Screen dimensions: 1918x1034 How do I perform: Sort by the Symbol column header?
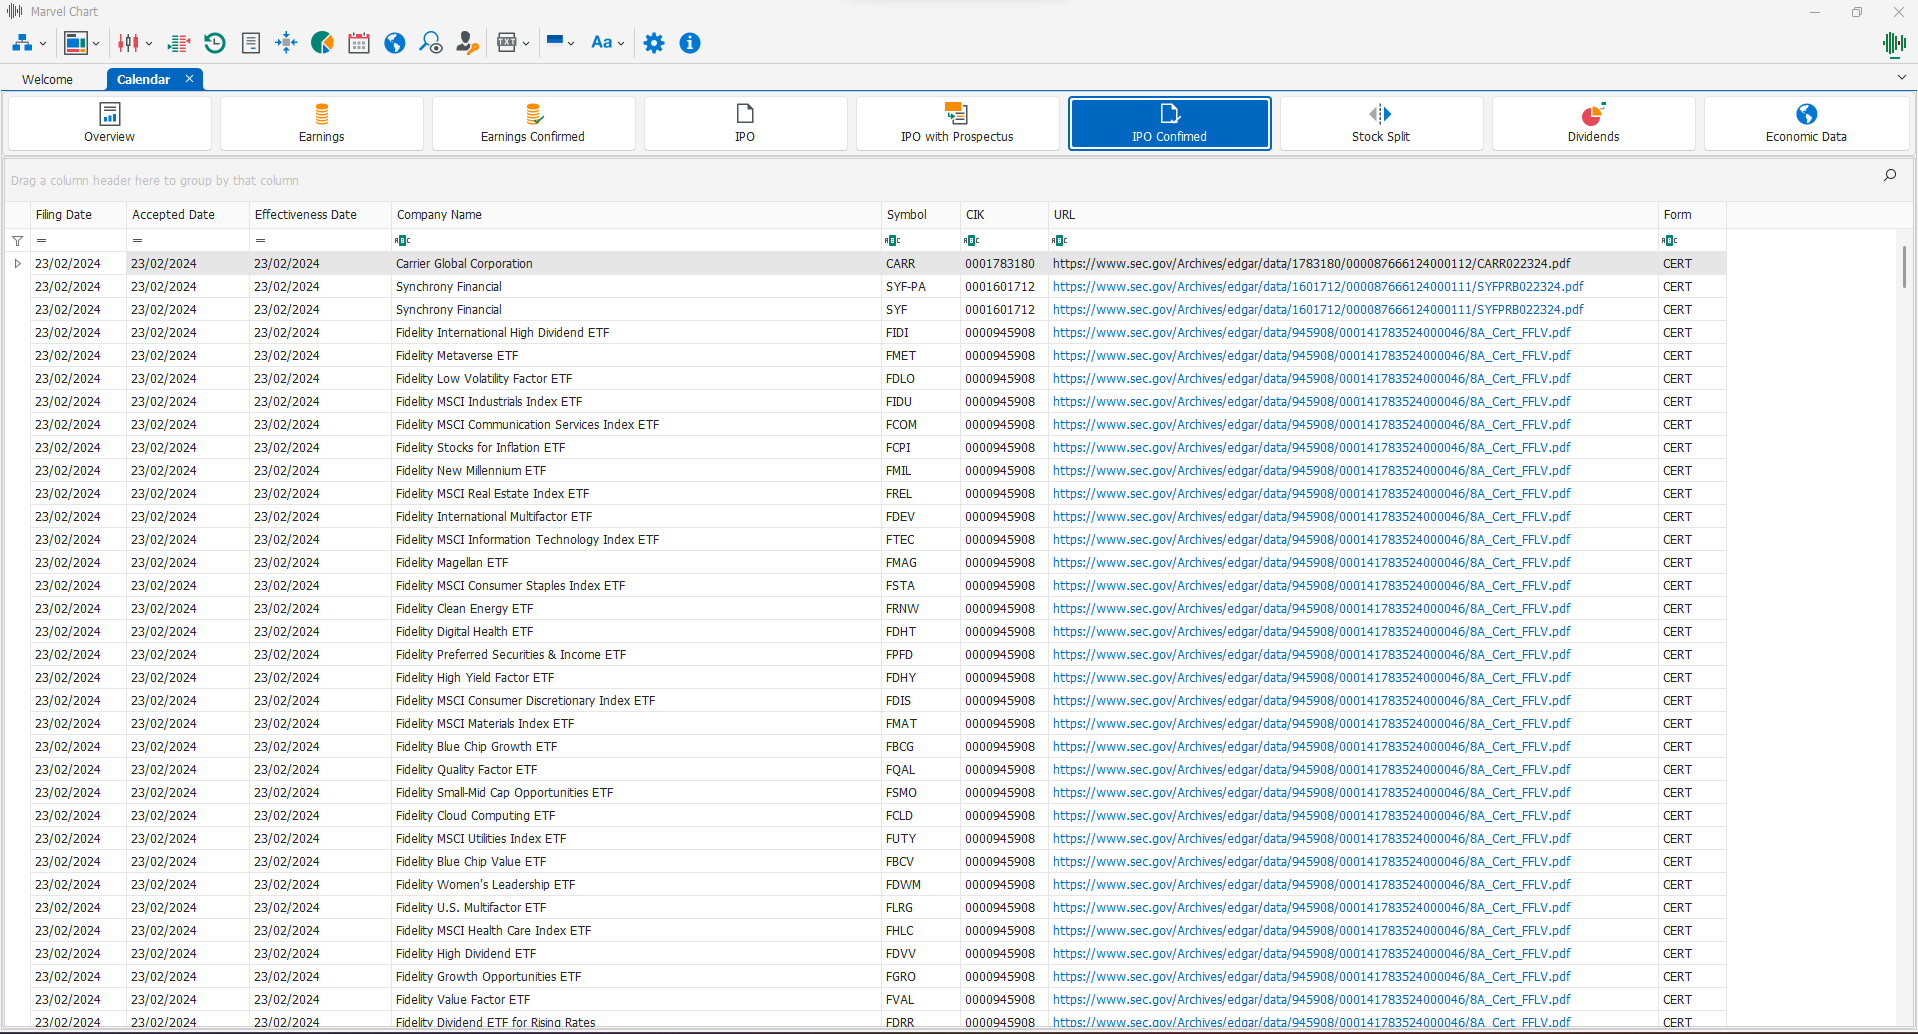(920, 215)
